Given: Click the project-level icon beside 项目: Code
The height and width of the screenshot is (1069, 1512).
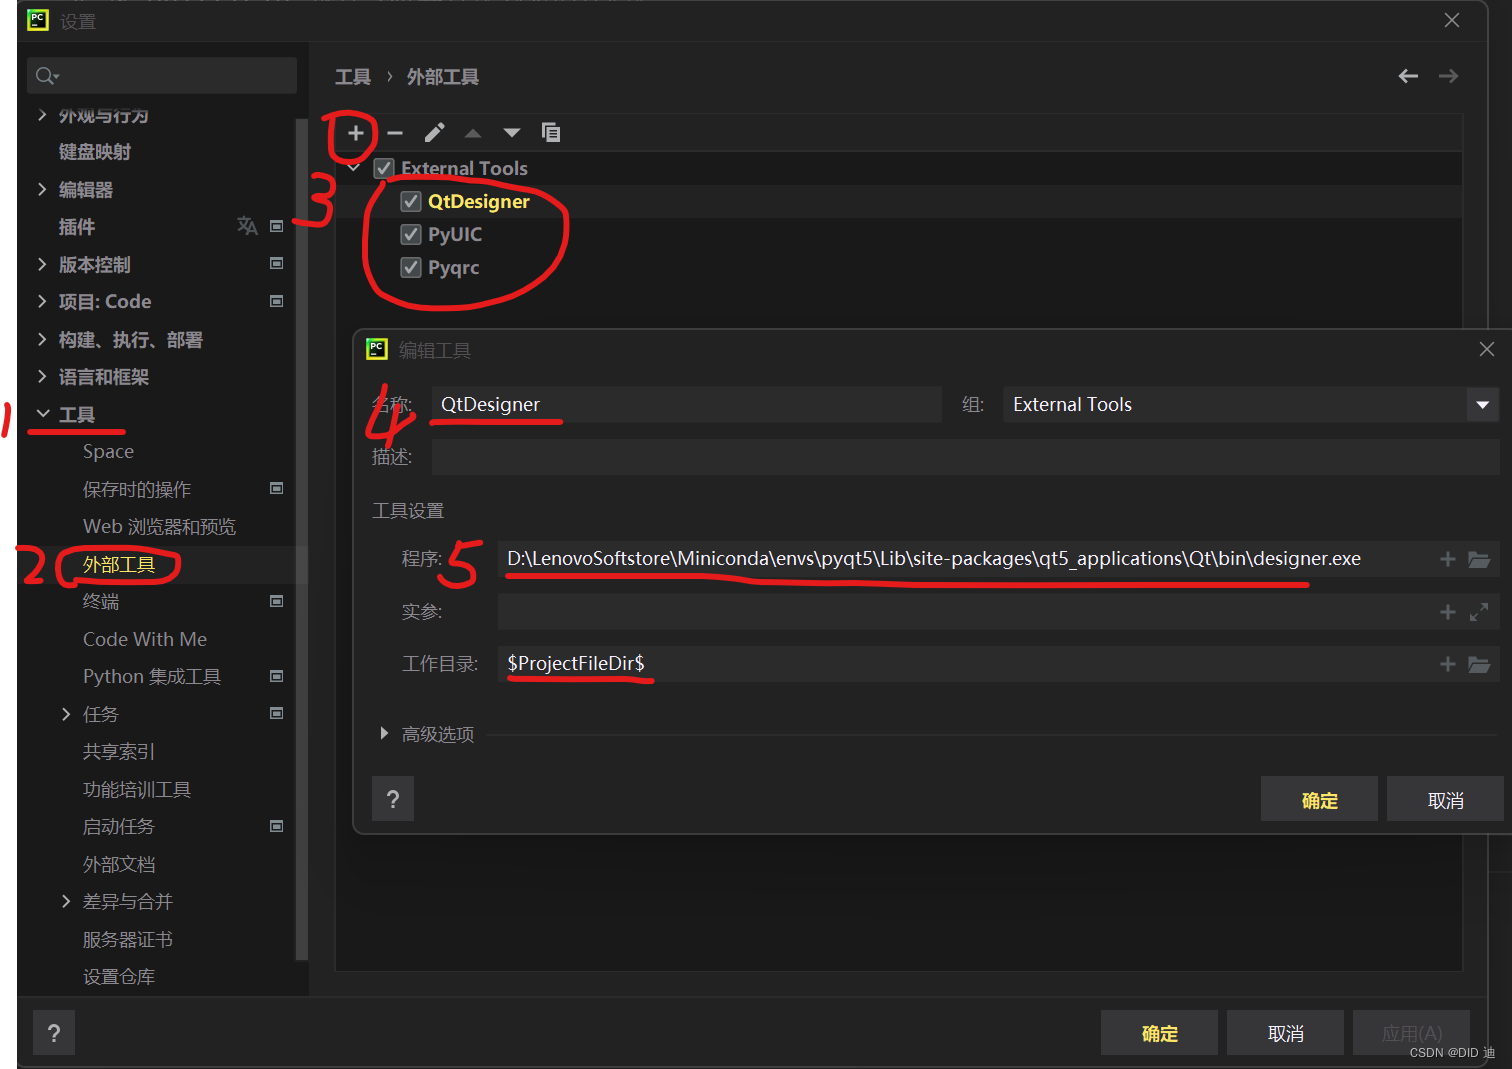Looking at the screenshot, I should pos(277,301).
